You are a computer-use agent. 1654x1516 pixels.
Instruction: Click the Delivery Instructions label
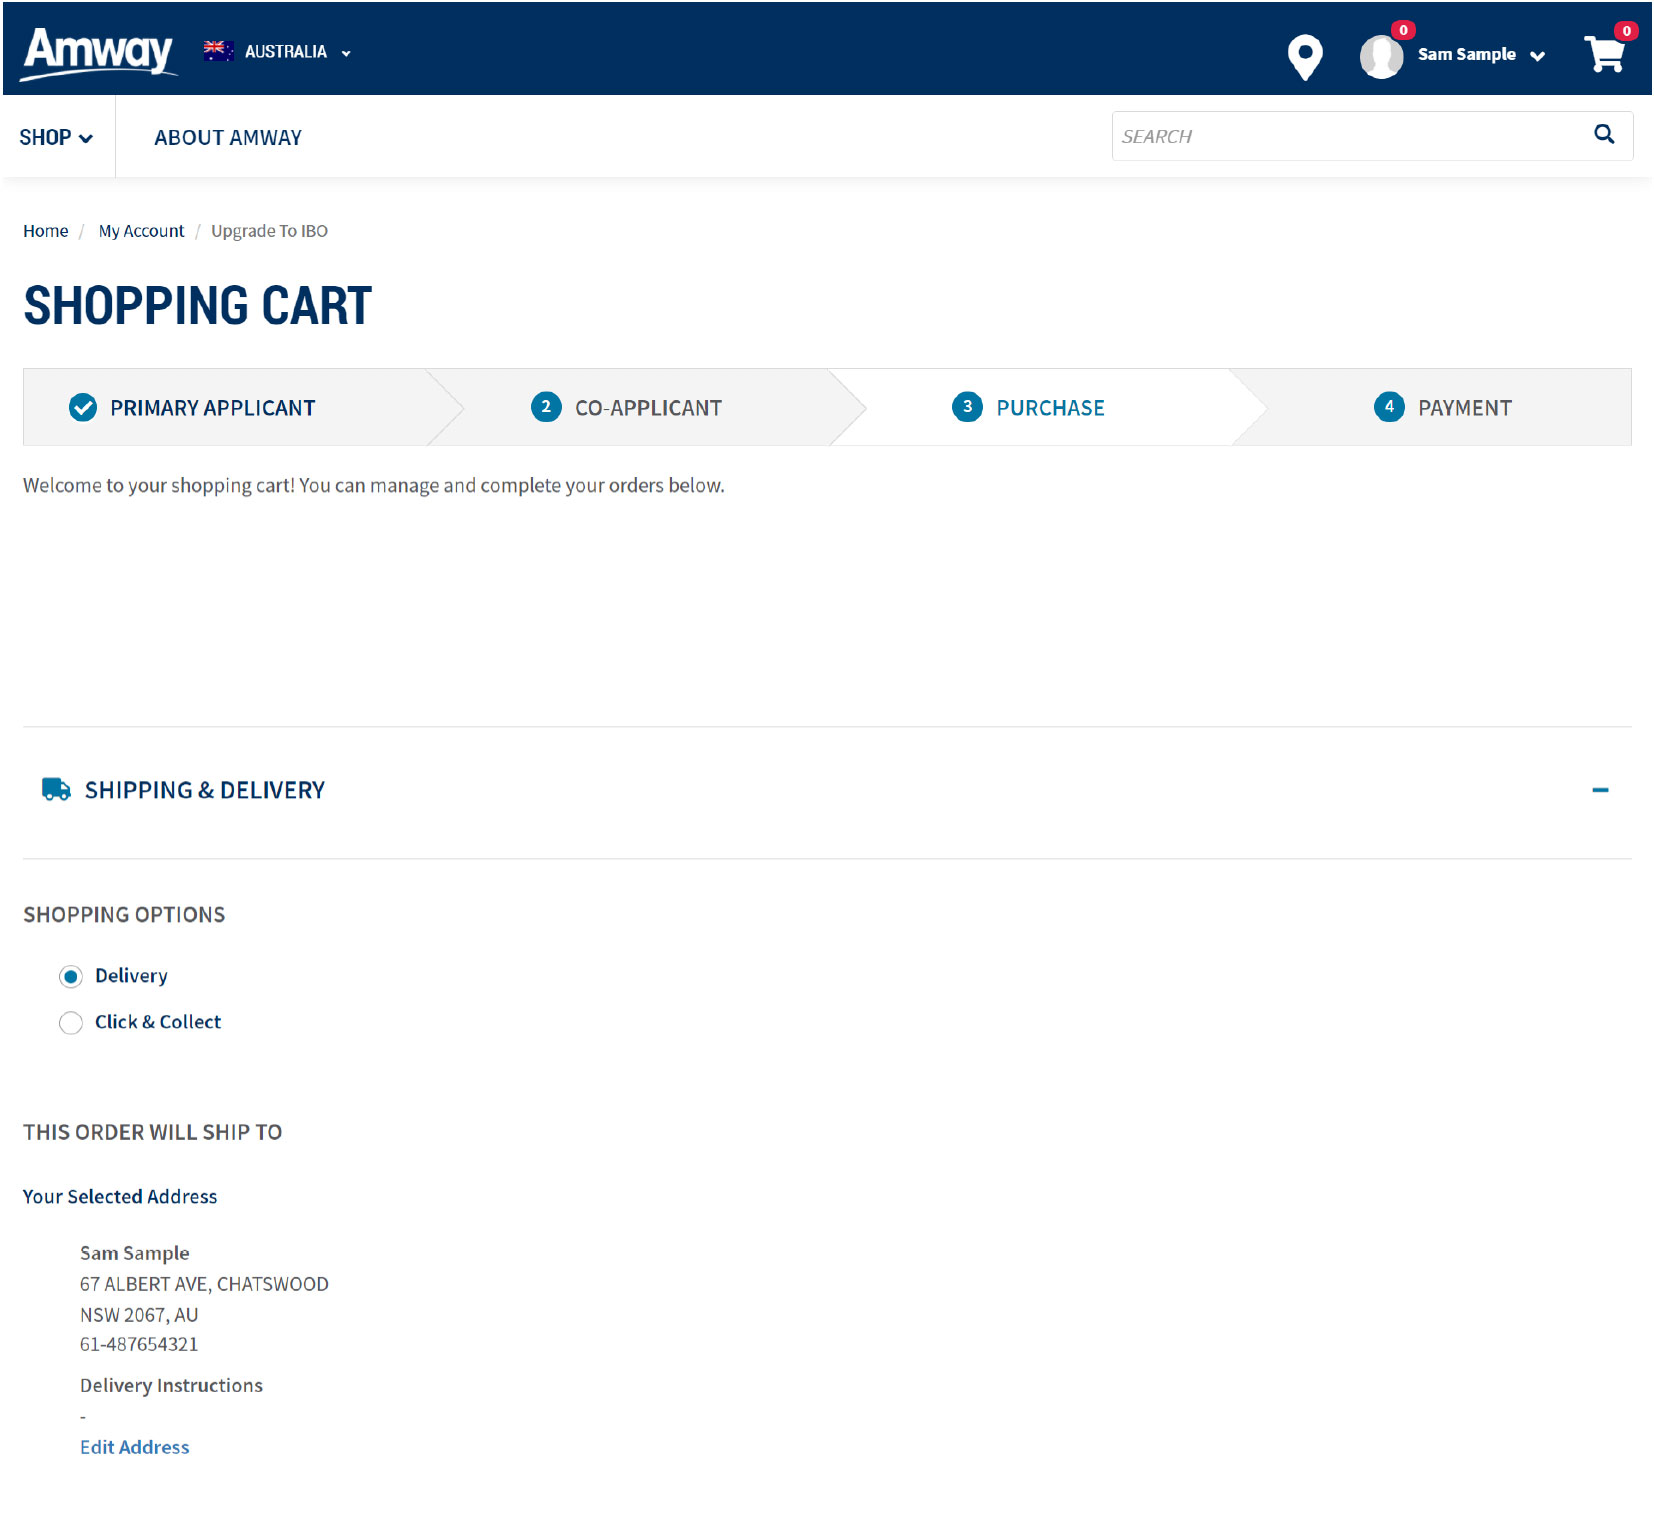pyautogui.click(x=171, y=1385)
